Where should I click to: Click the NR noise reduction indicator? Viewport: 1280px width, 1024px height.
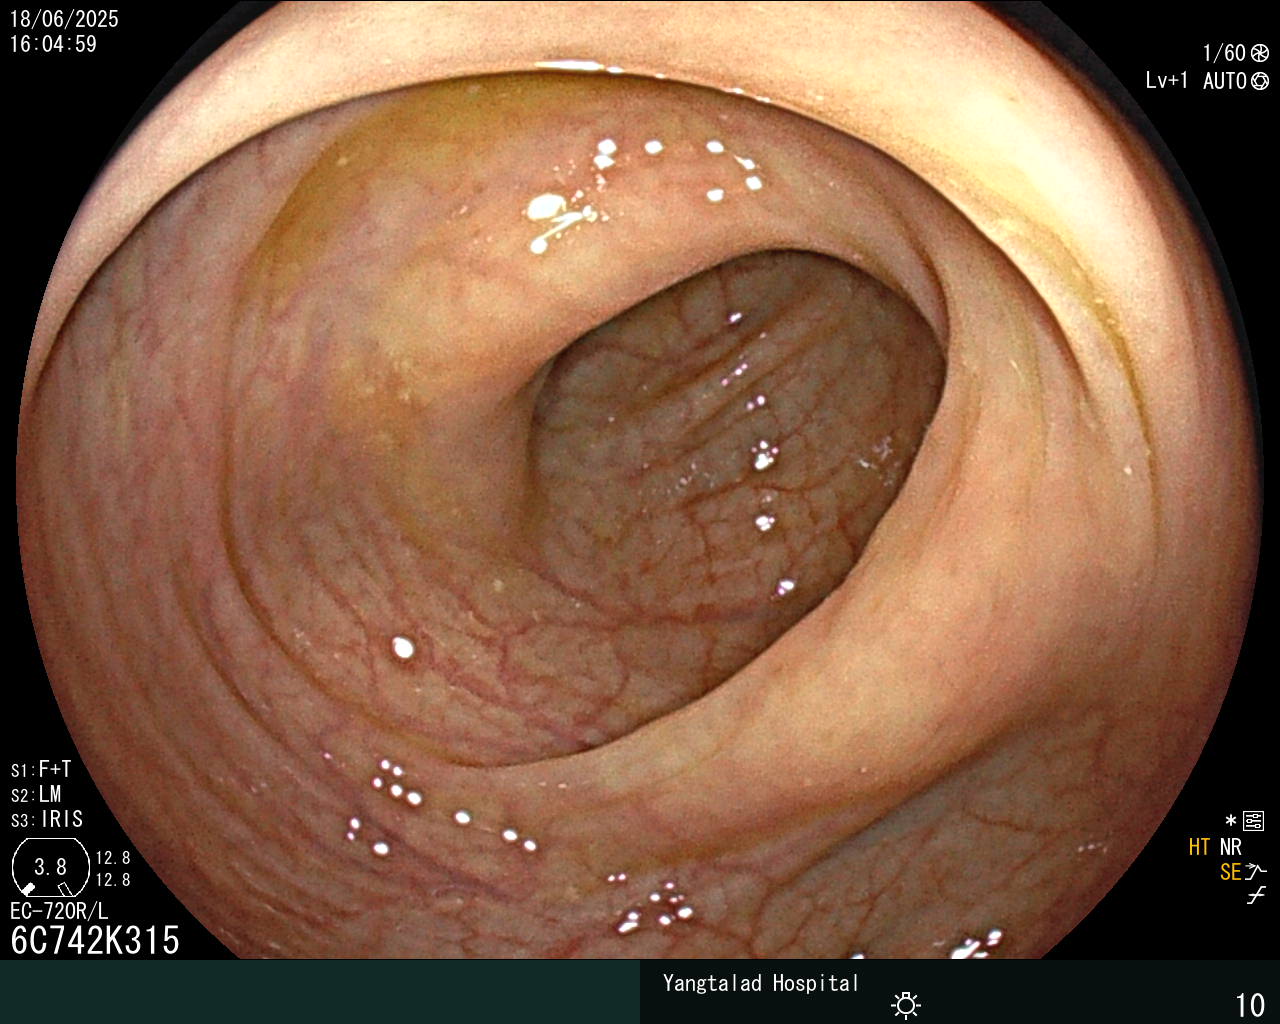1230,847
